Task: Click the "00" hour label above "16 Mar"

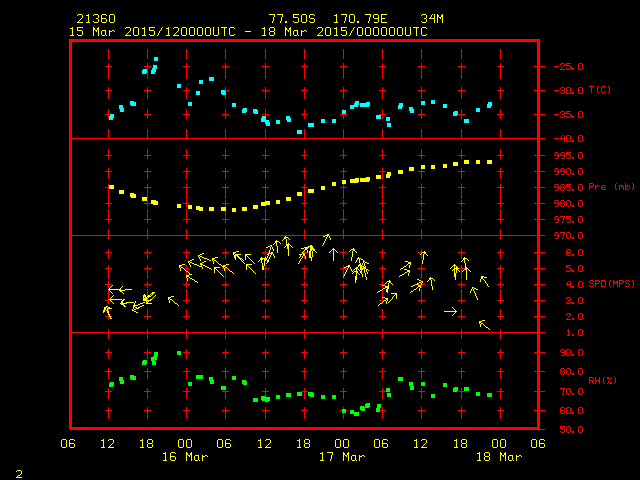Action: [x=185, y=444]
